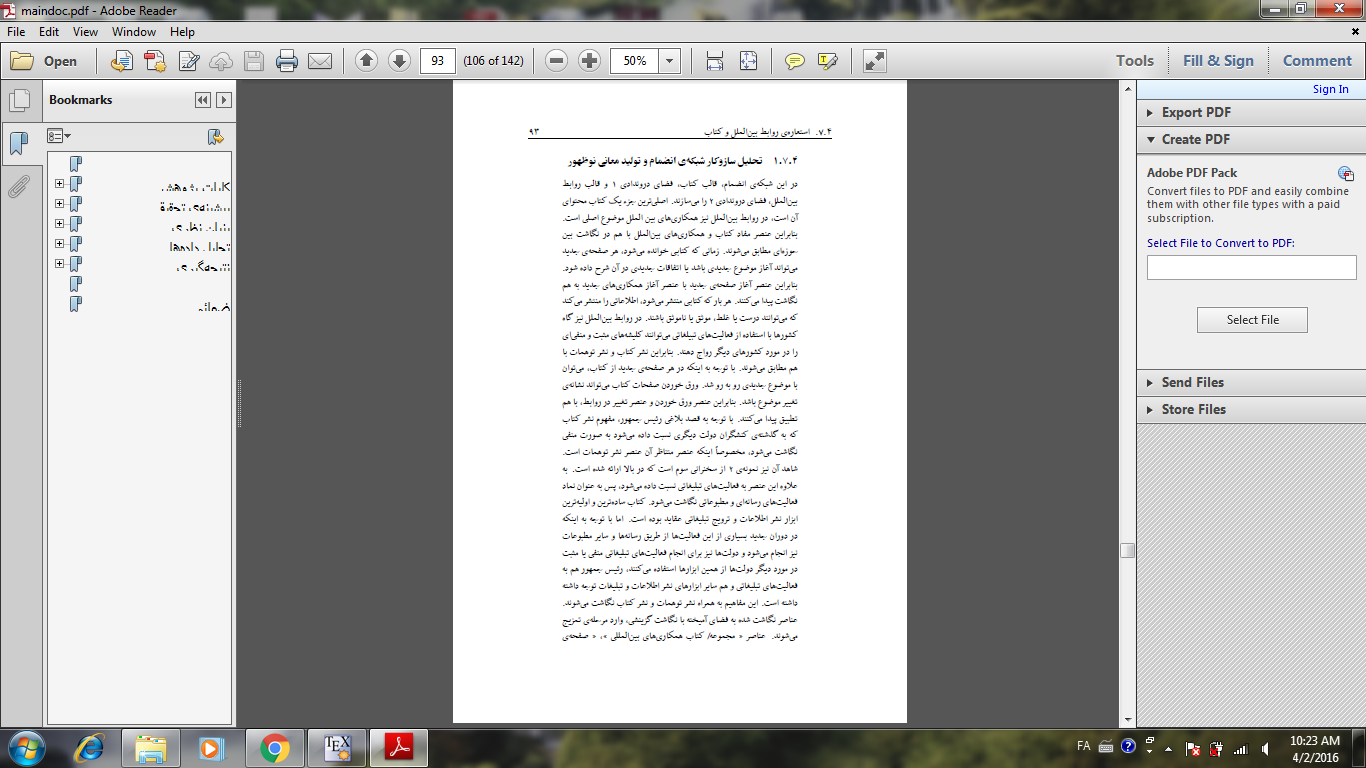This screenshot has width=1366, height=768.
Task: Go to the next page arrow
Action: coord(399,61)
